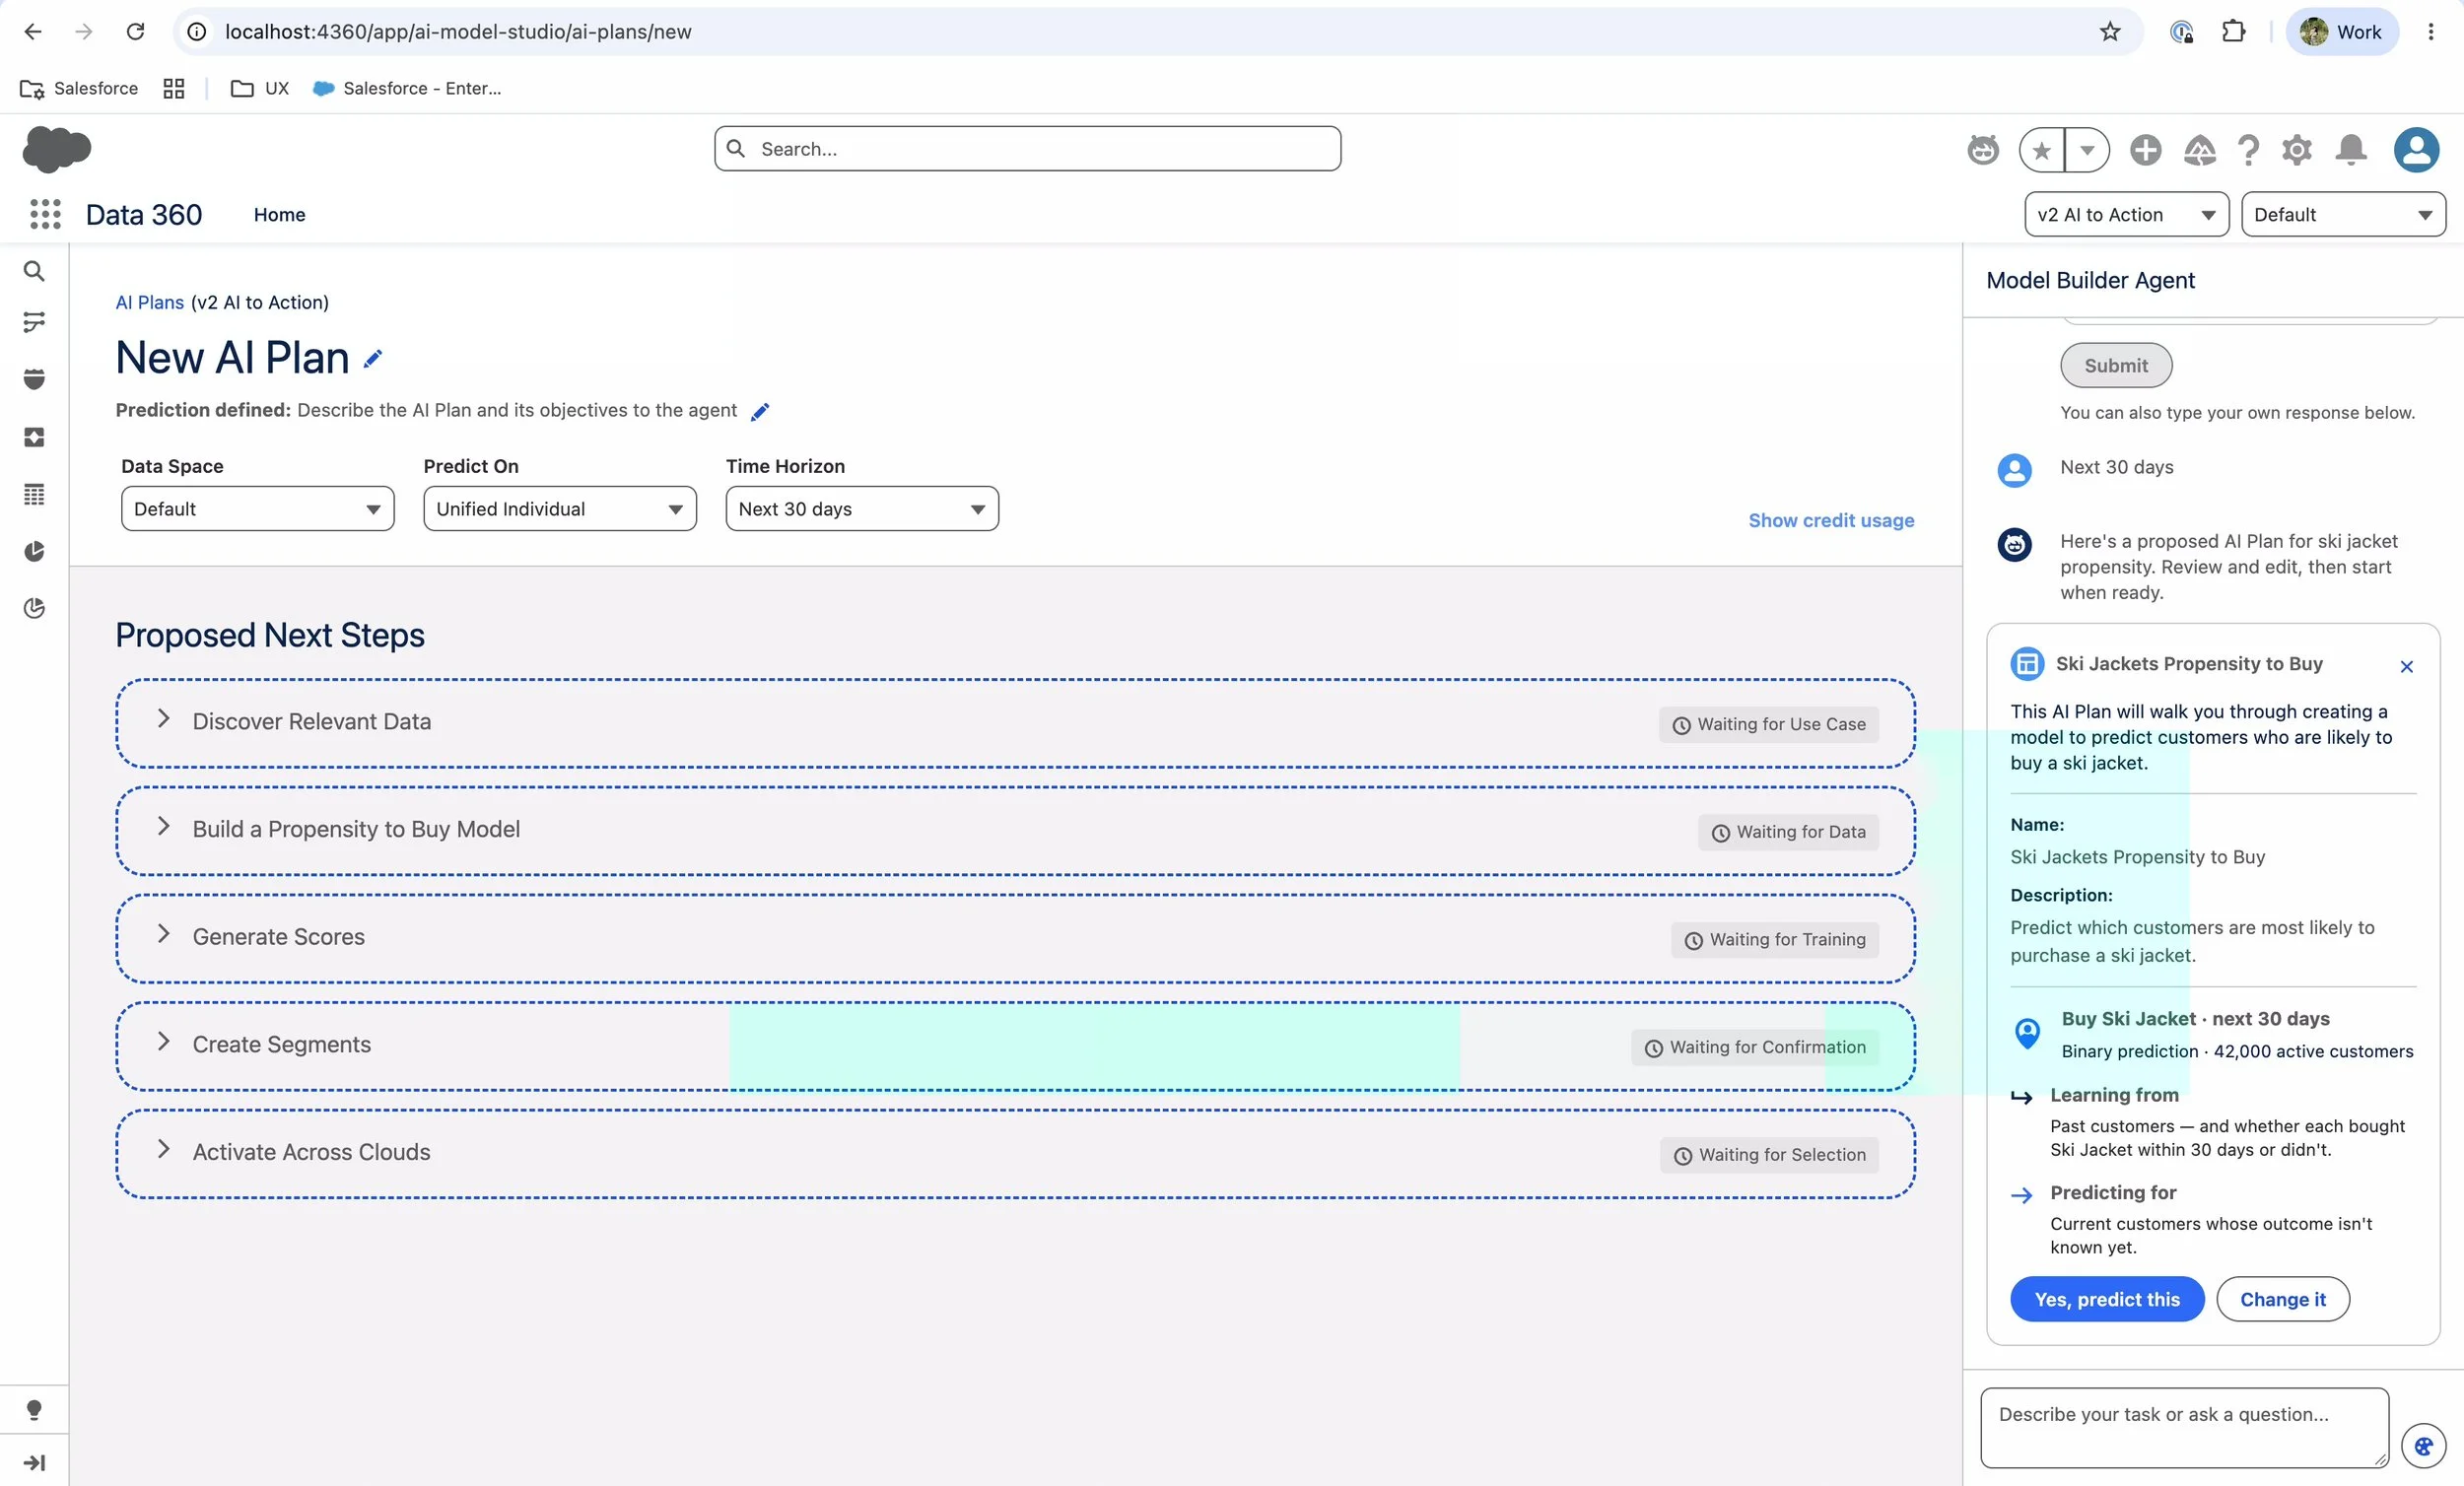Open the App Launcher grid icon
The image size is (2464, 1486).
pos(45,214)
